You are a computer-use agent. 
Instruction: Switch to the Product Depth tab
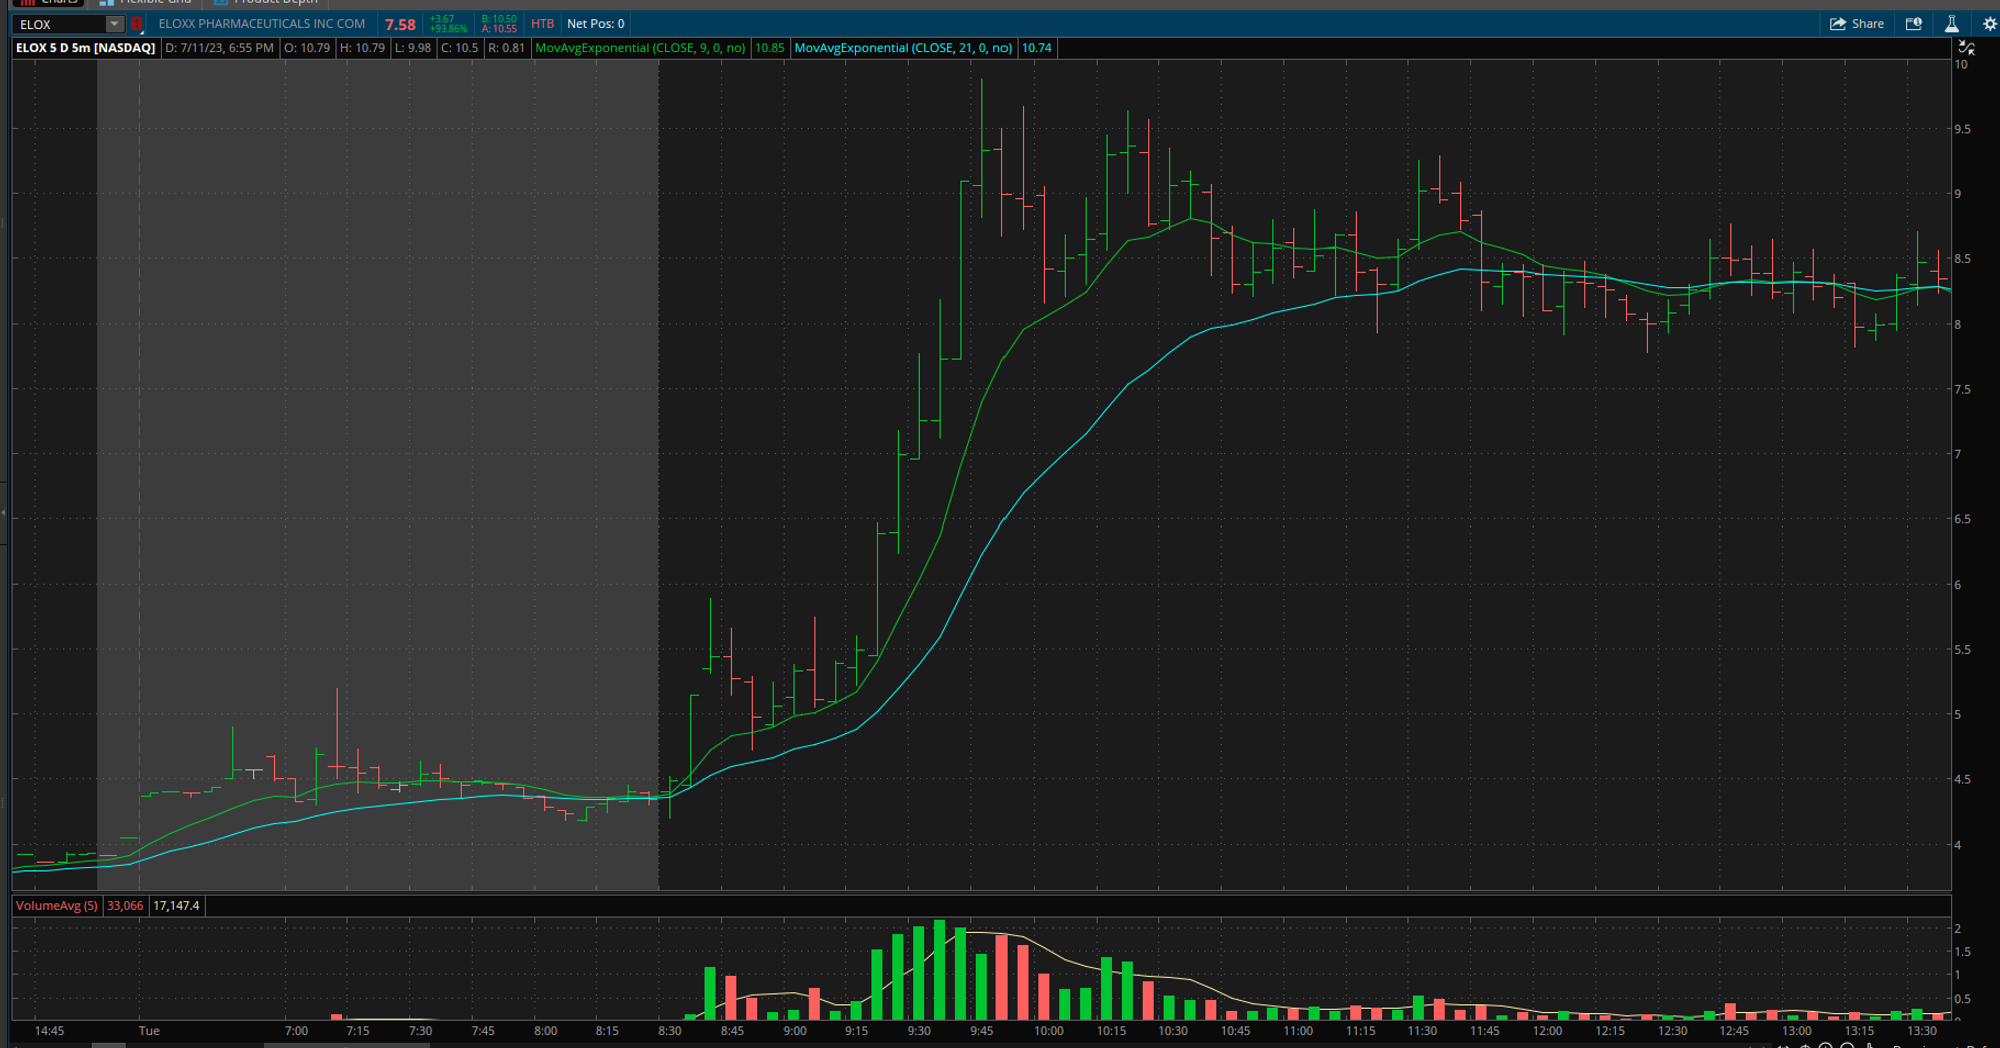[x=267, y=3]
